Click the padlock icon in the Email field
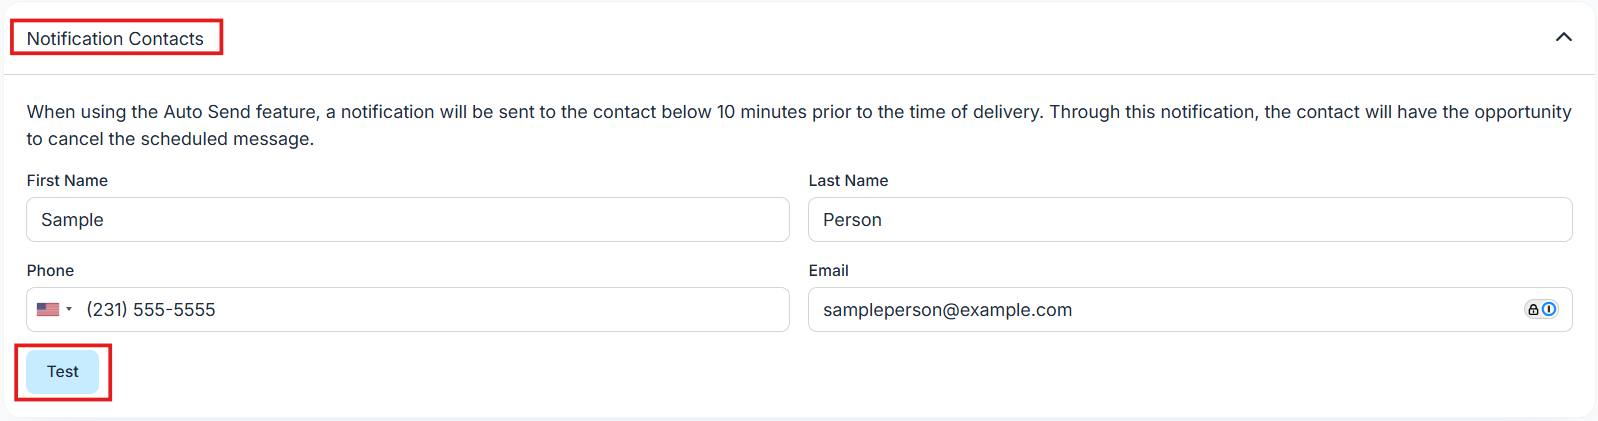The width and height of the screenshot is (1598, 421). (x=1533, y=310)
